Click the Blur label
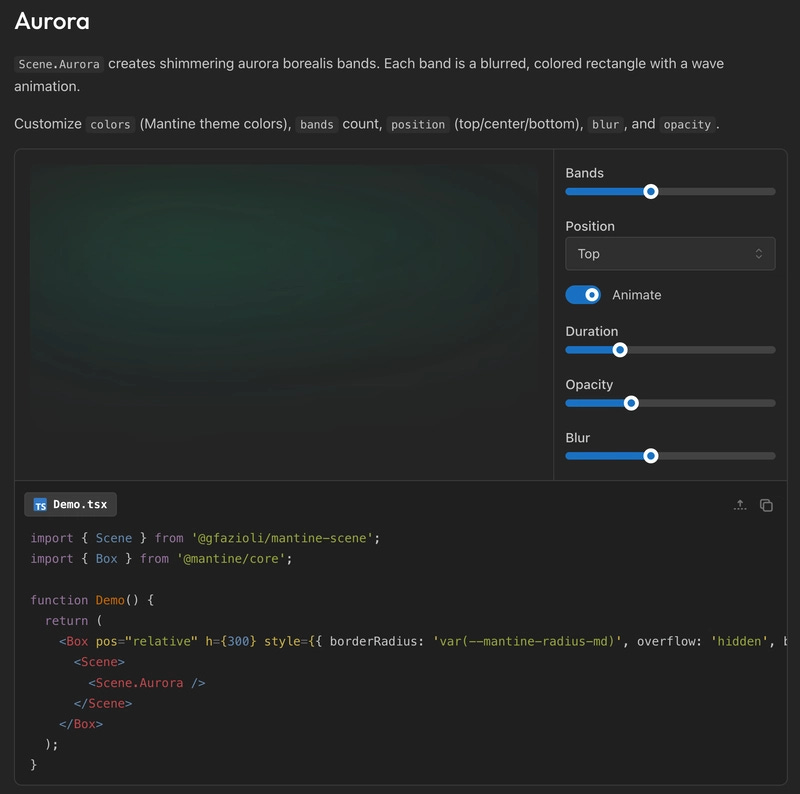Screen dimensions: 800x794 tap(578, 438)
